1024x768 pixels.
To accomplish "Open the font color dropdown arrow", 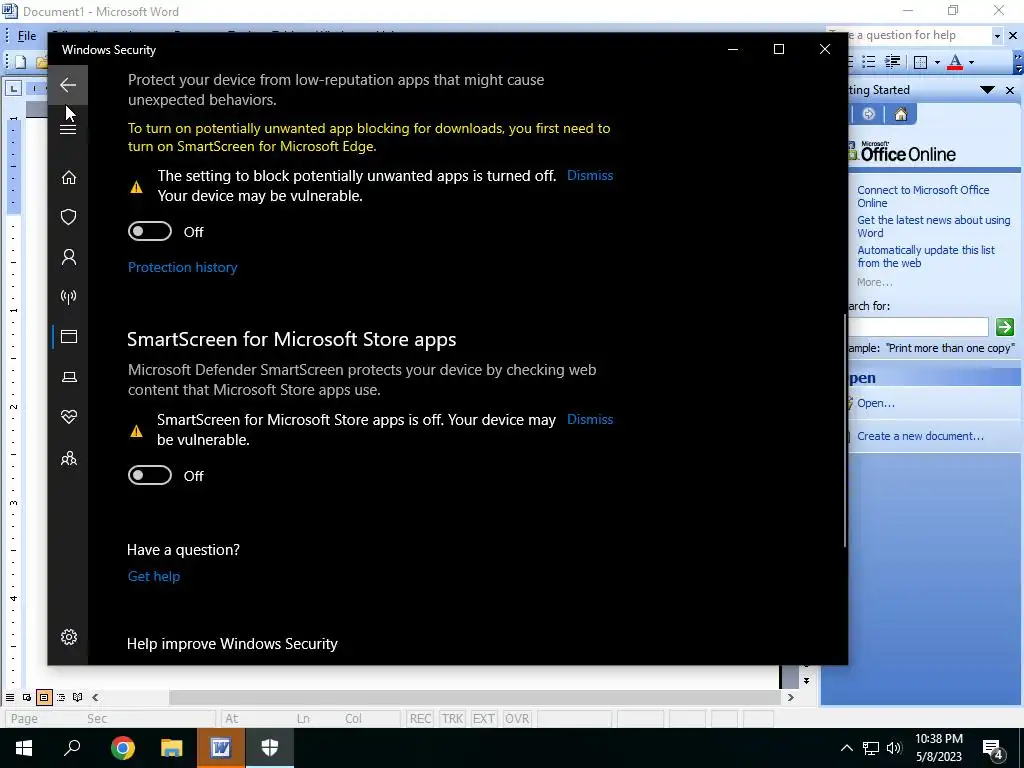I will pos(971,63).
